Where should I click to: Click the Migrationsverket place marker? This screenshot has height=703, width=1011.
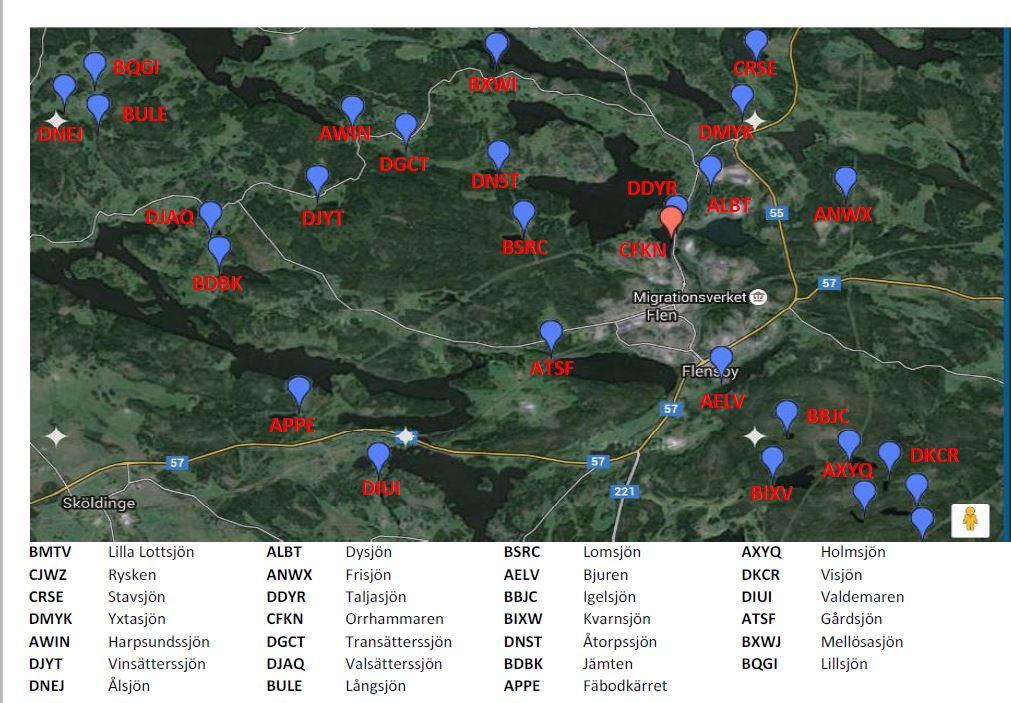pos(759,297)
